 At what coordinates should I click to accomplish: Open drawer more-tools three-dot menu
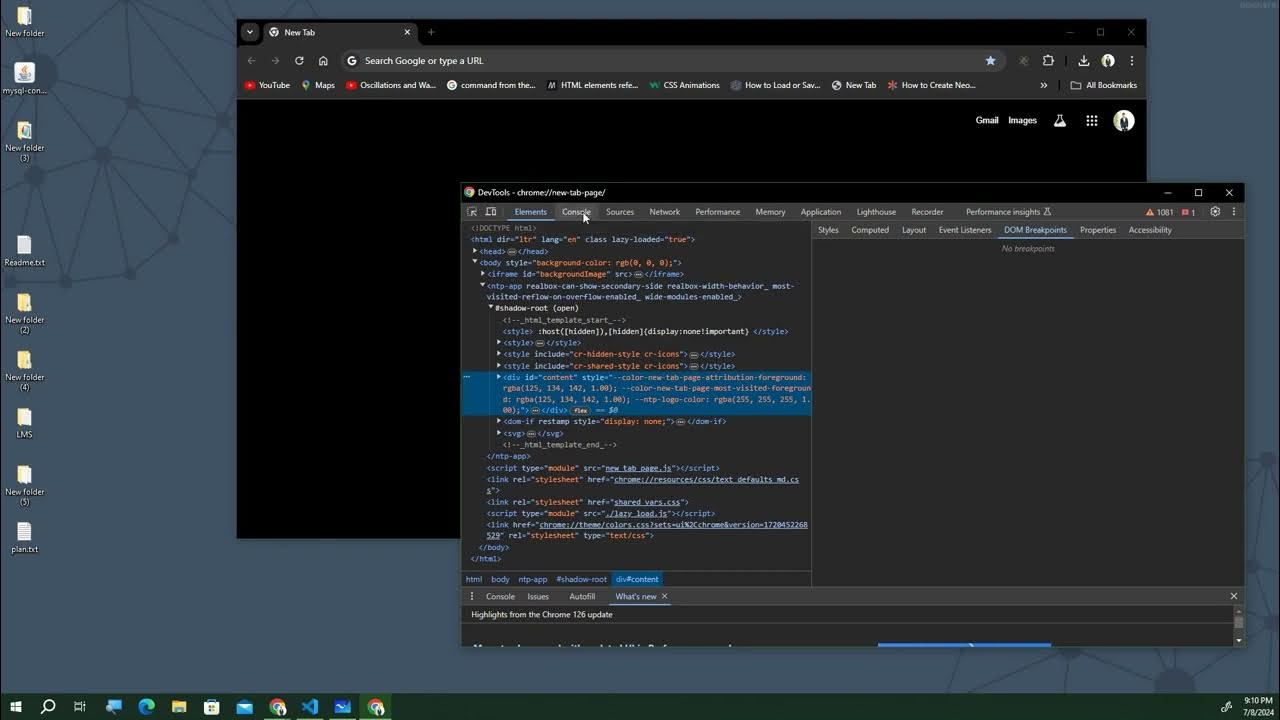[x=472, y=596]
